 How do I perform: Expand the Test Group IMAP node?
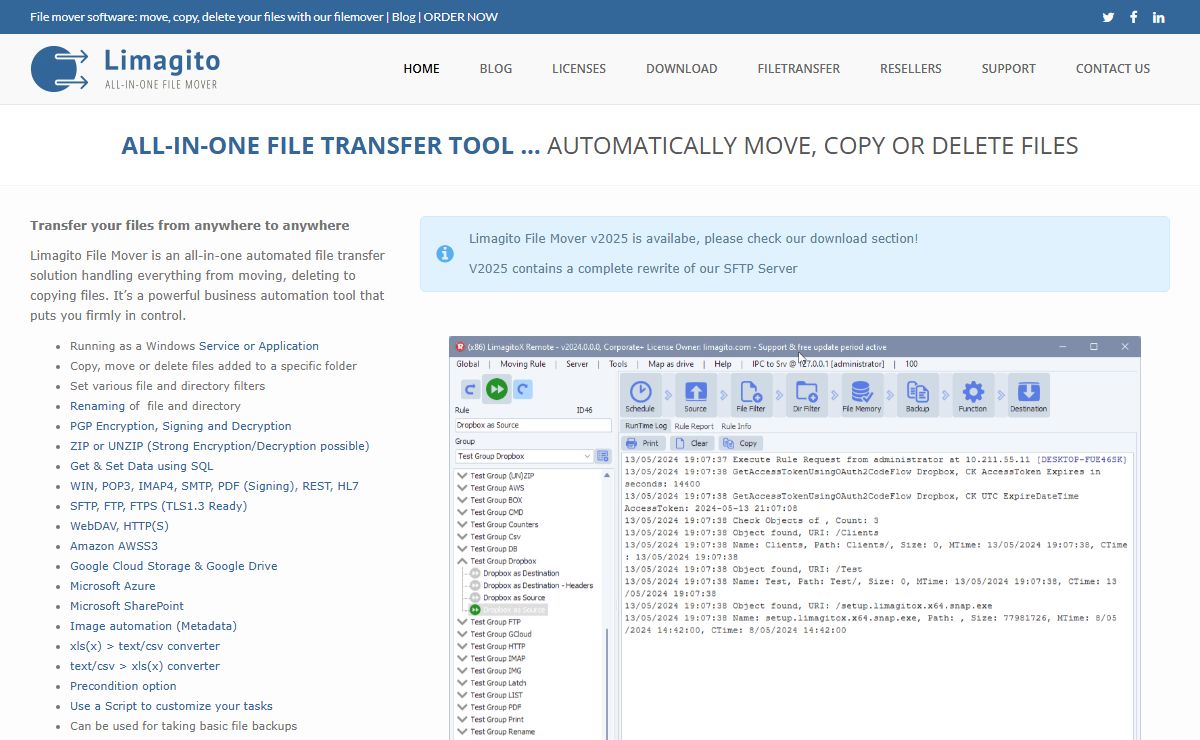[462, 658]
